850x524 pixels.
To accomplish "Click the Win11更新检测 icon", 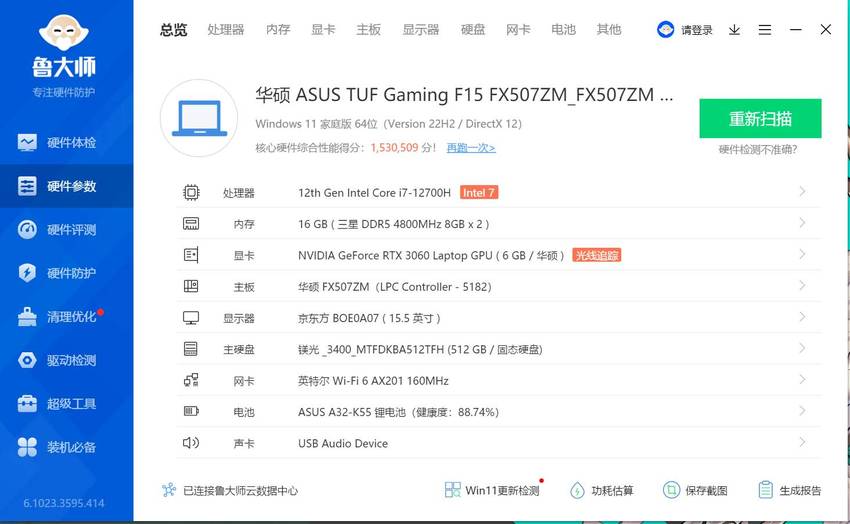I will [x=453, y=490].
